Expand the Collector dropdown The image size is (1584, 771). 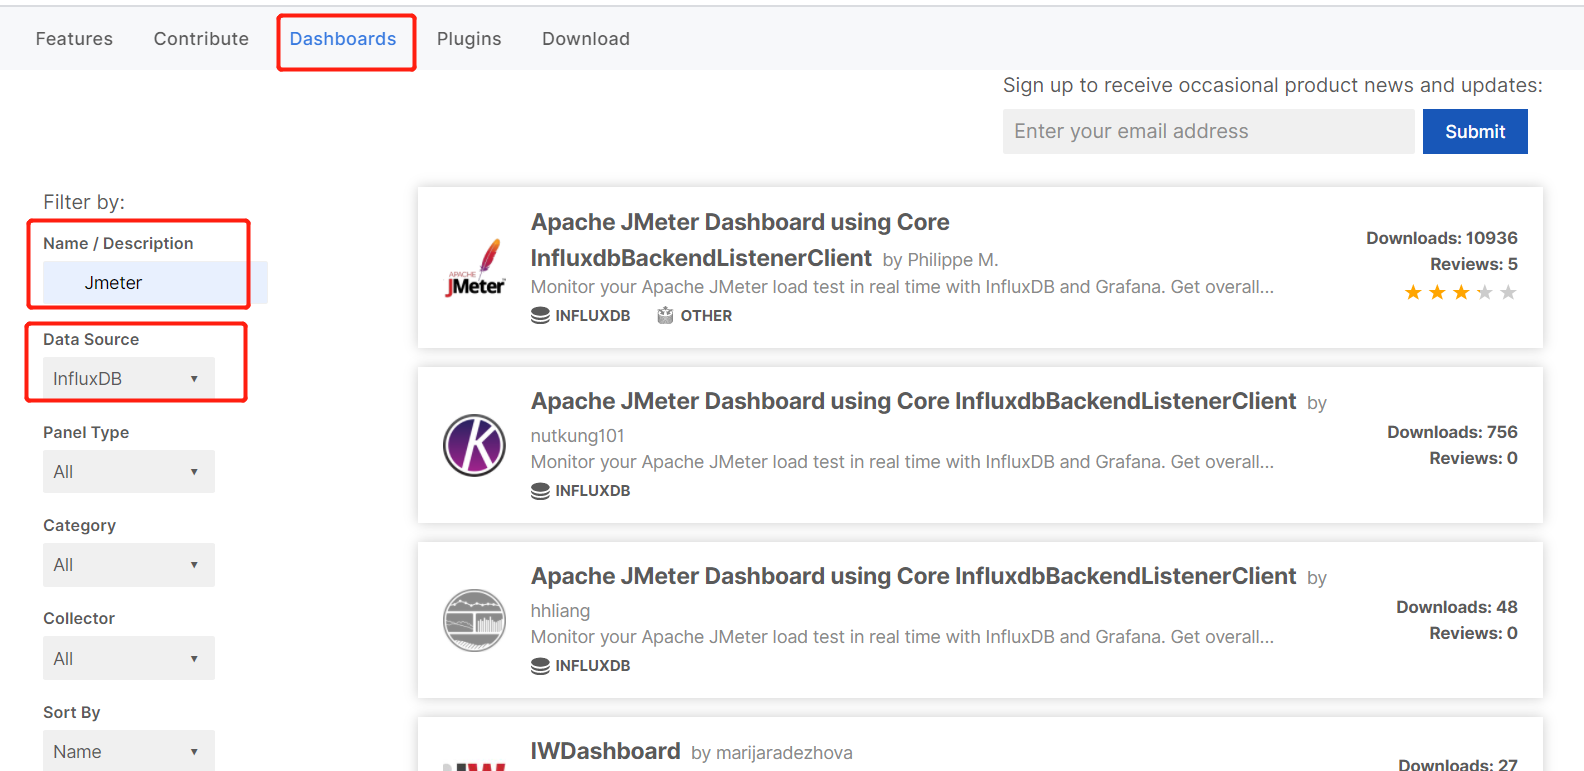pyautogui.click(x=129, y=659)
